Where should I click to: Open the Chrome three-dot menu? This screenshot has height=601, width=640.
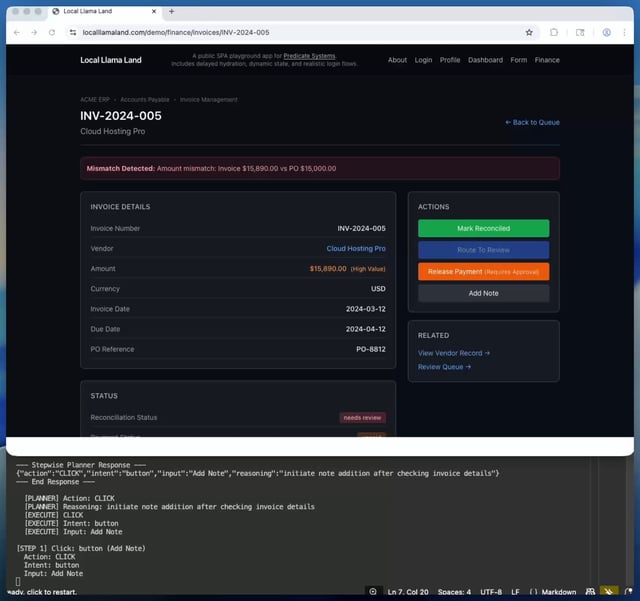(x=626, y=32)
